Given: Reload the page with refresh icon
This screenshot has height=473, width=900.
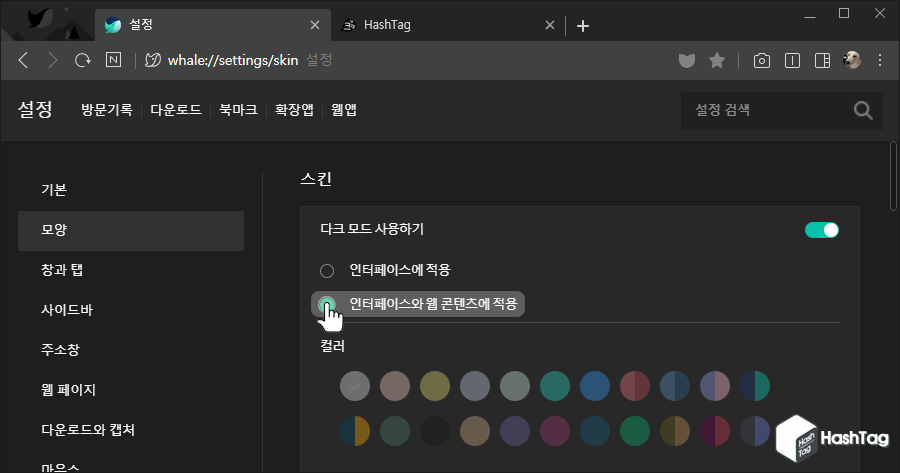Looking at the screenshot, I should (83, 60).
